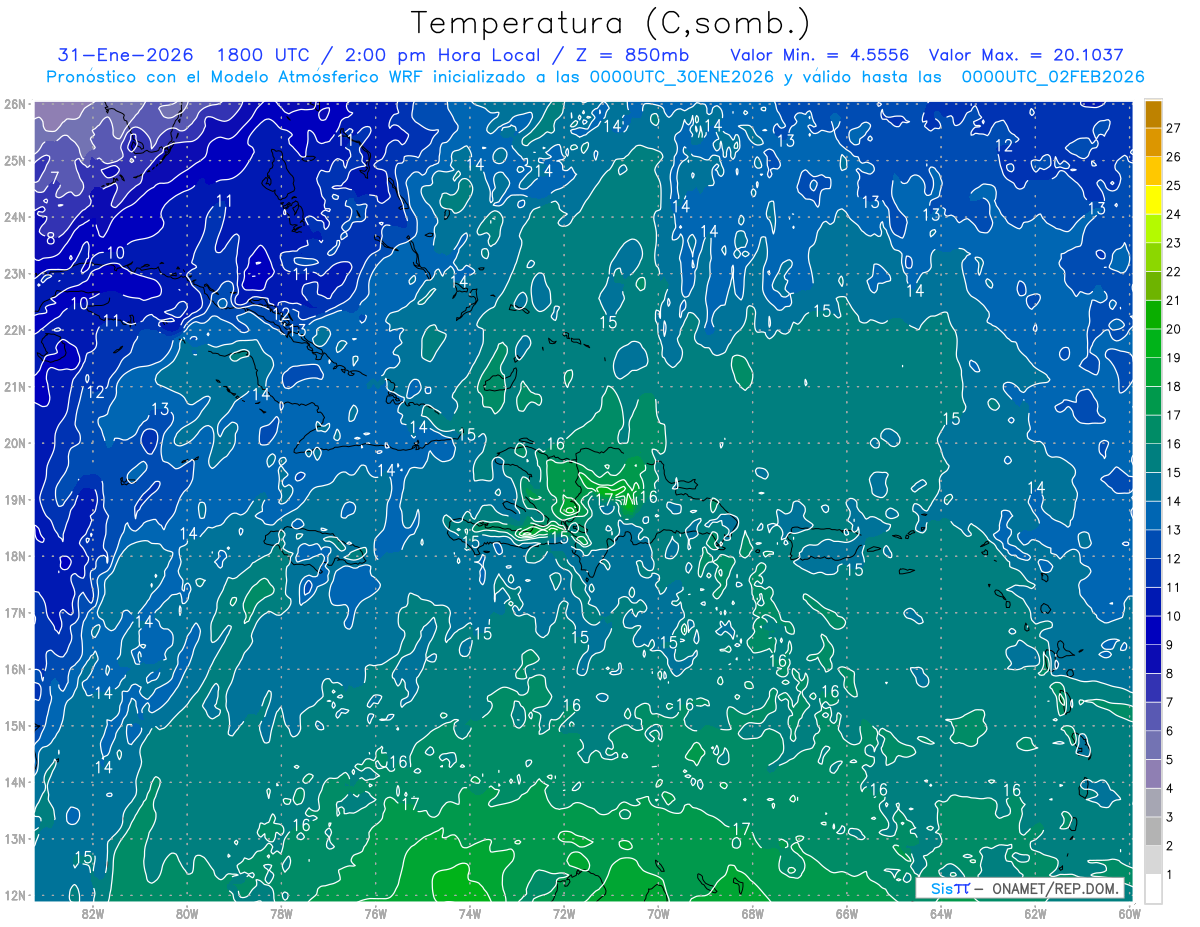This screenshot has width=1200, height=927.
Task: Click the 64W longitude axis label
Action: 941,912
